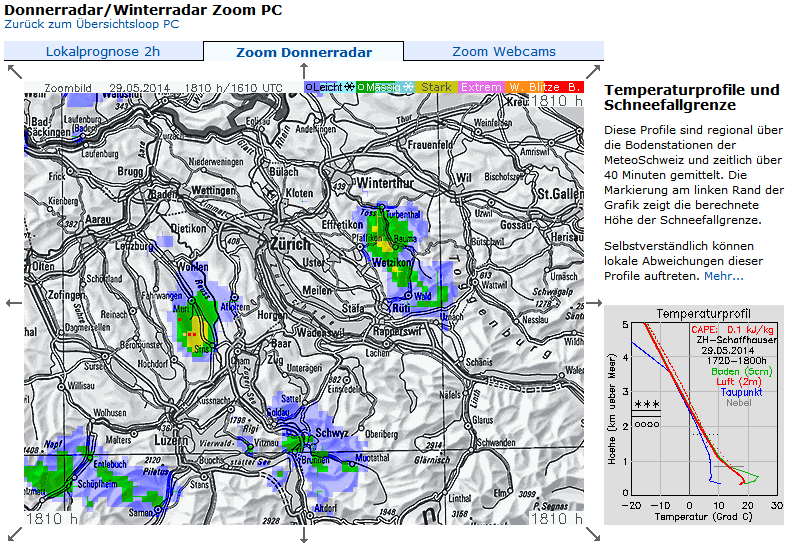The width and height of the screenshot is (794, 548).
Task: Click the red B. legend swatch
Action: click(574, 87)
